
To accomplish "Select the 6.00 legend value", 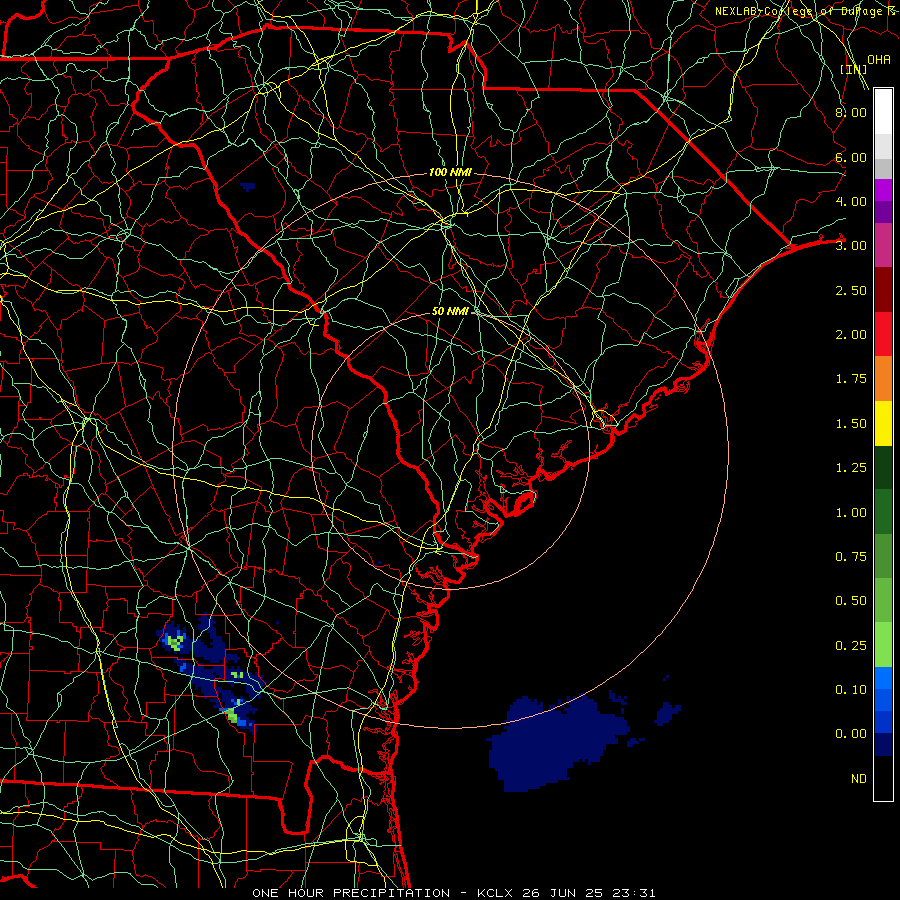I will tap(851, 157).
